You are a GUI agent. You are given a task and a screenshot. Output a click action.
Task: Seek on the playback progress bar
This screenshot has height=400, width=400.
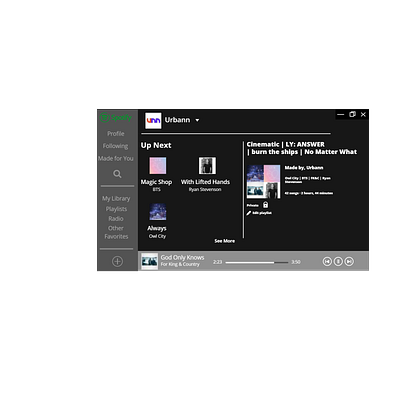point(257,262)
